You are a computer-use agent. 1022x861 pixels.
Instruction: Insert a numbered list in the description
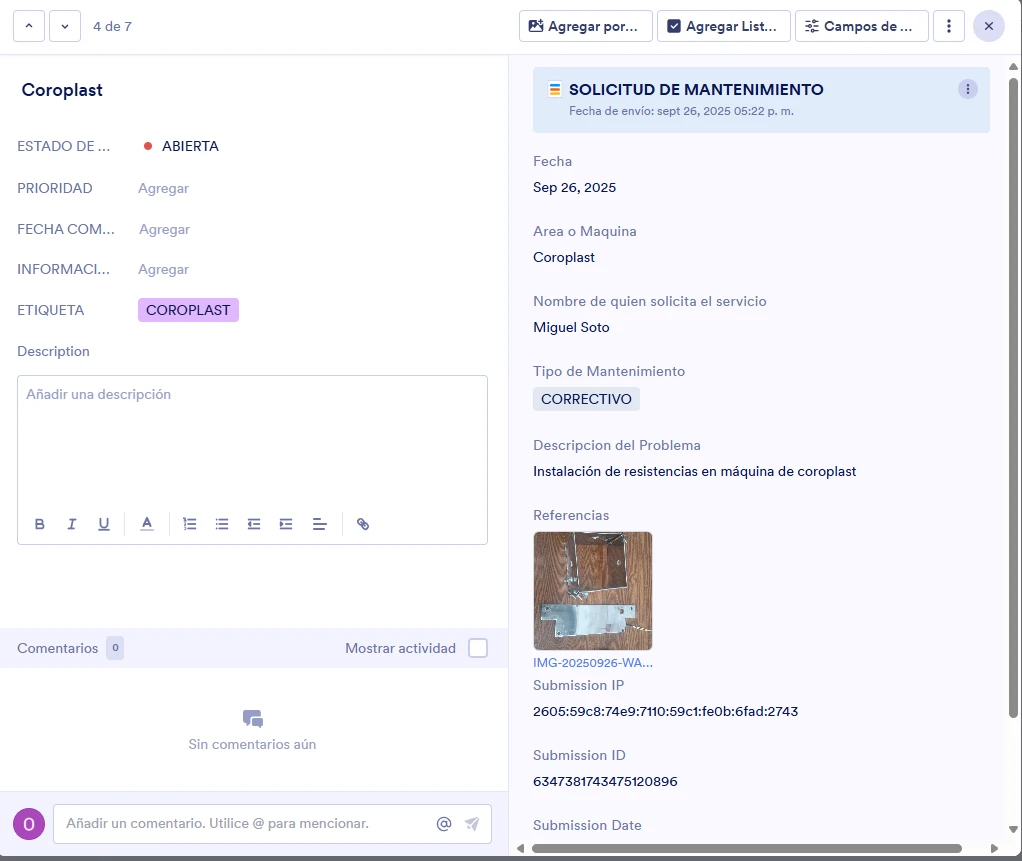189,523
